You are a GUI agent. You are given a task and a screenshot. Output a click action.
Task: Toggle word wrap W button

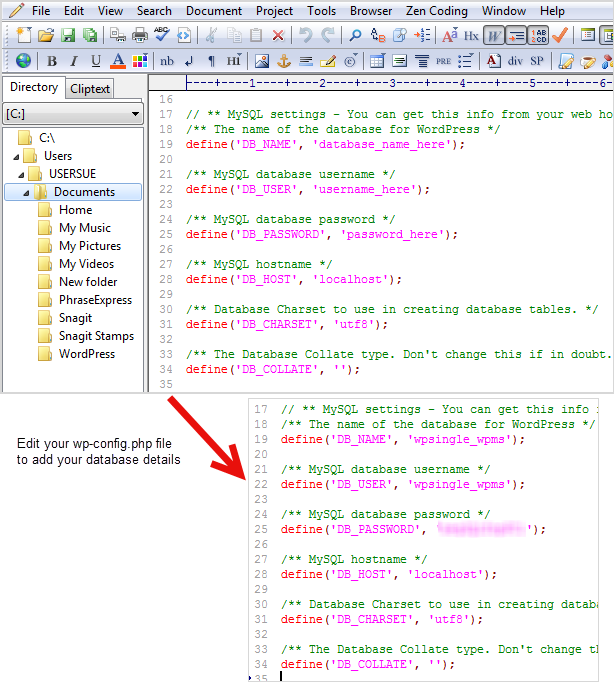tap(494, 35)
